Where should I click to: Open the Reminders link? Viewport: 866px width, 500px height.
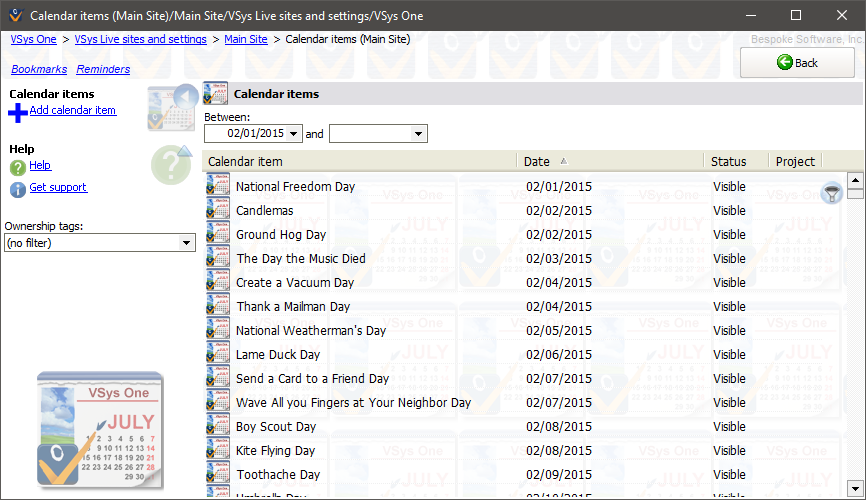[103, 69]
